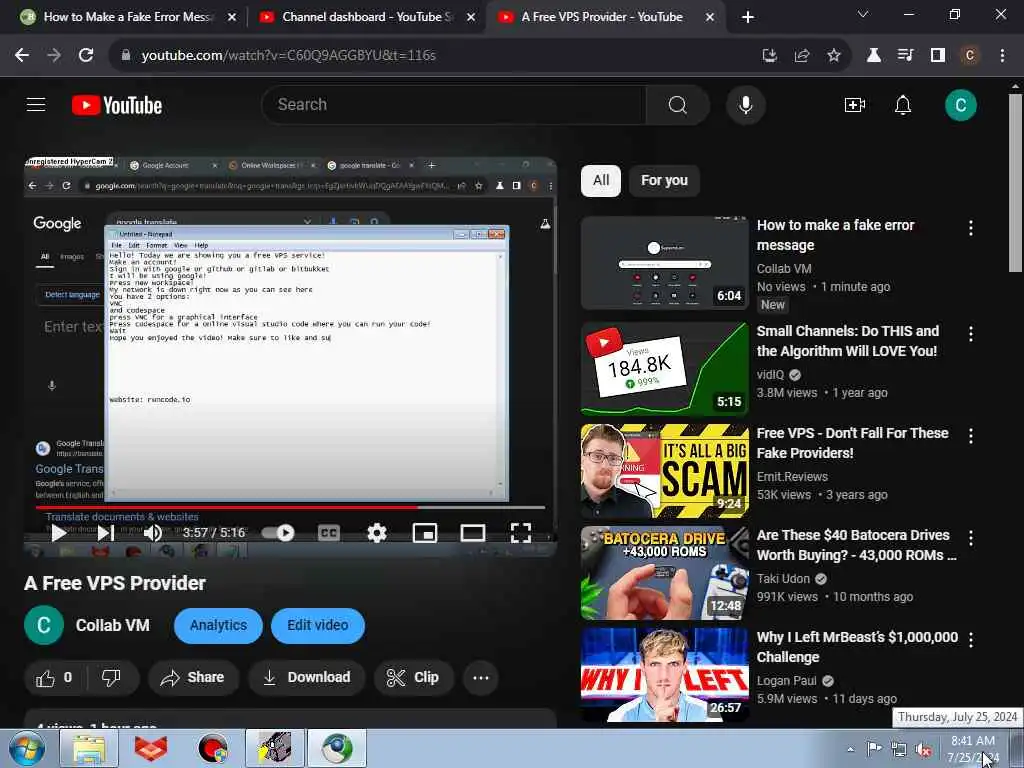Bookmark this page with the star
Image resolution: width=1024 pixels, height=768 pixels.
pyautogui.click(x=834, y=56)
